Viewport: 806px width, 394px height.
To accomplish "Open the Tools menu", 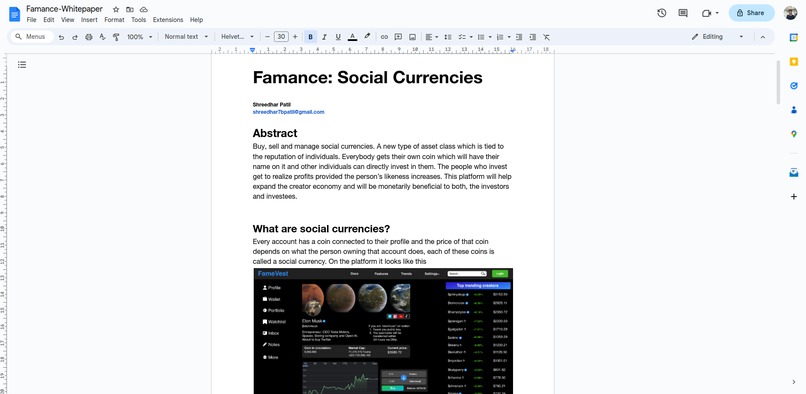I will click(138, 20).
